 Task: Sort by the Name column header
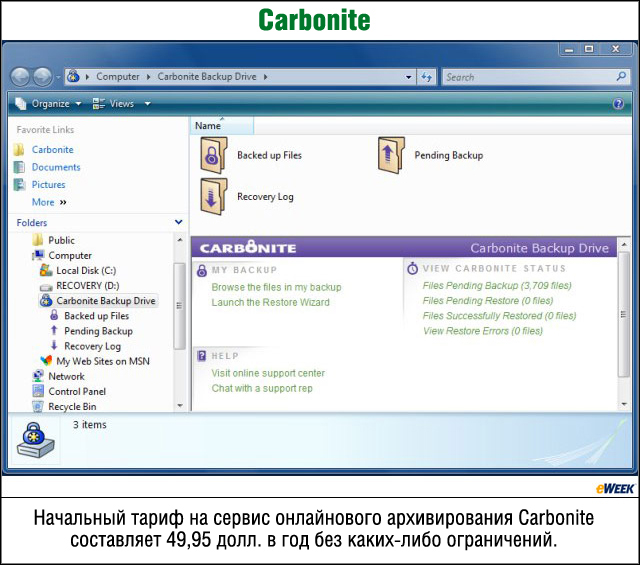[x=221, y=126]
